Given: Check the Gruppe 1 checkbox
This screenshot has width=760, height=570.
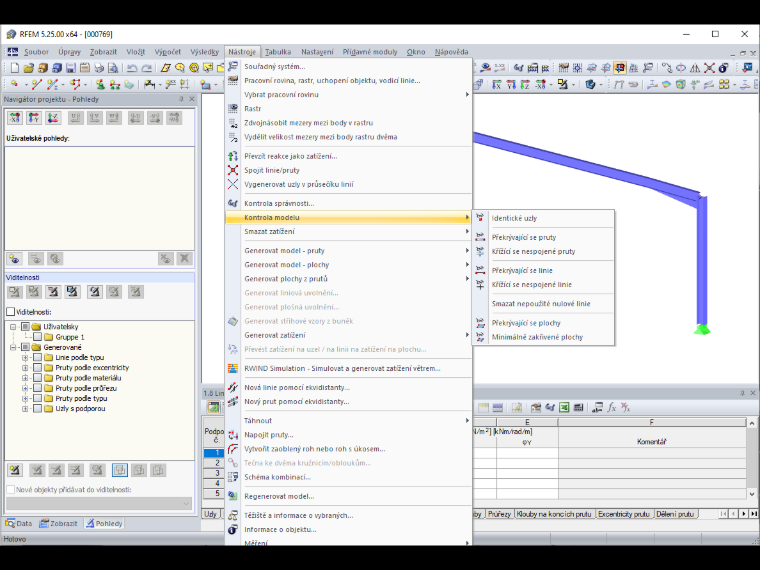Looking at the screenshot, I should click(37, 337).
